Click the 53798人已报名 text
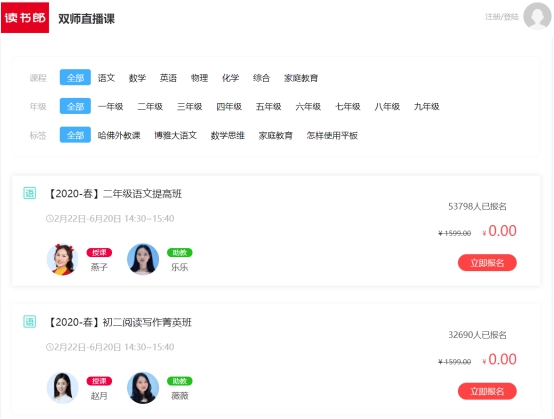Screen dimensions: 554x419 tap(477, 206)
